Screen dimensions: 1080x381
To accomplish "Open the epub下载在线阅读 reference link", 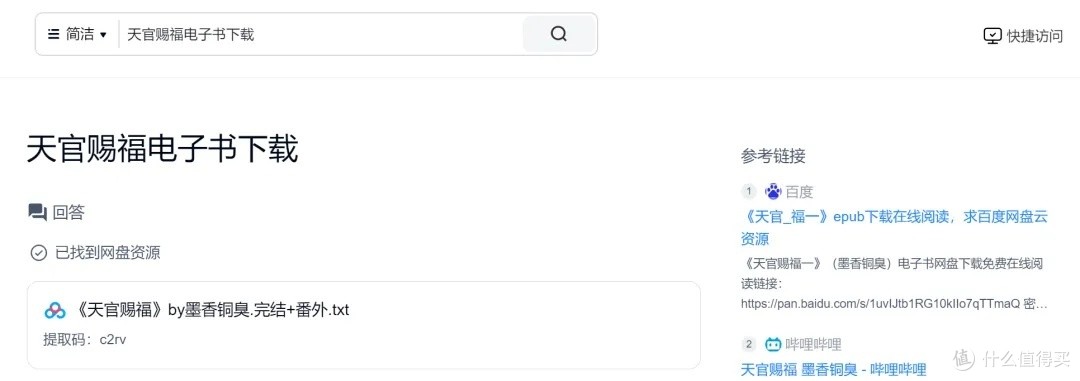I will (x=894, y=228).
